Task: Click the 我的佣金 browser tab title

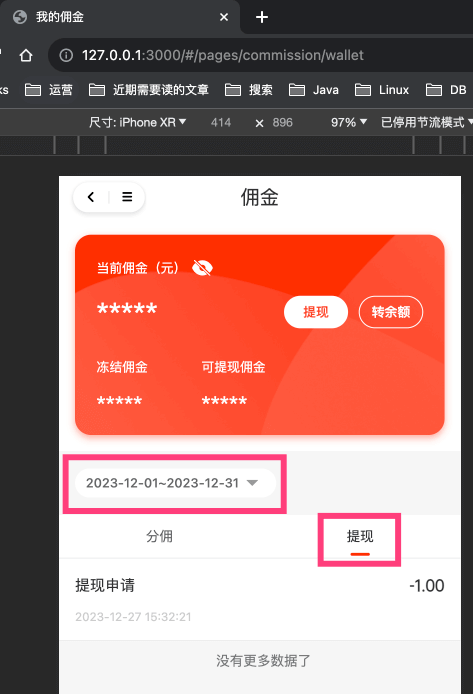Action: pyautogui.click(x=60, y=17)
